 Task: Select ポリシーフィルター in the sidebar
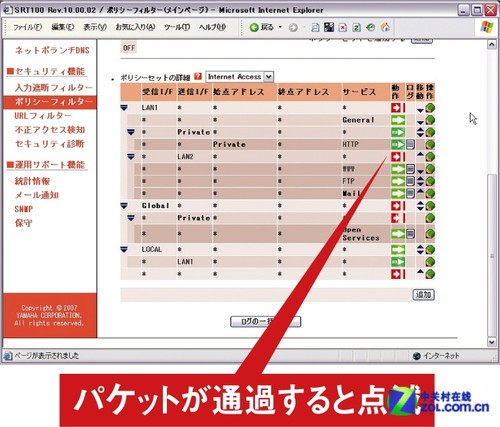(50, 102)
